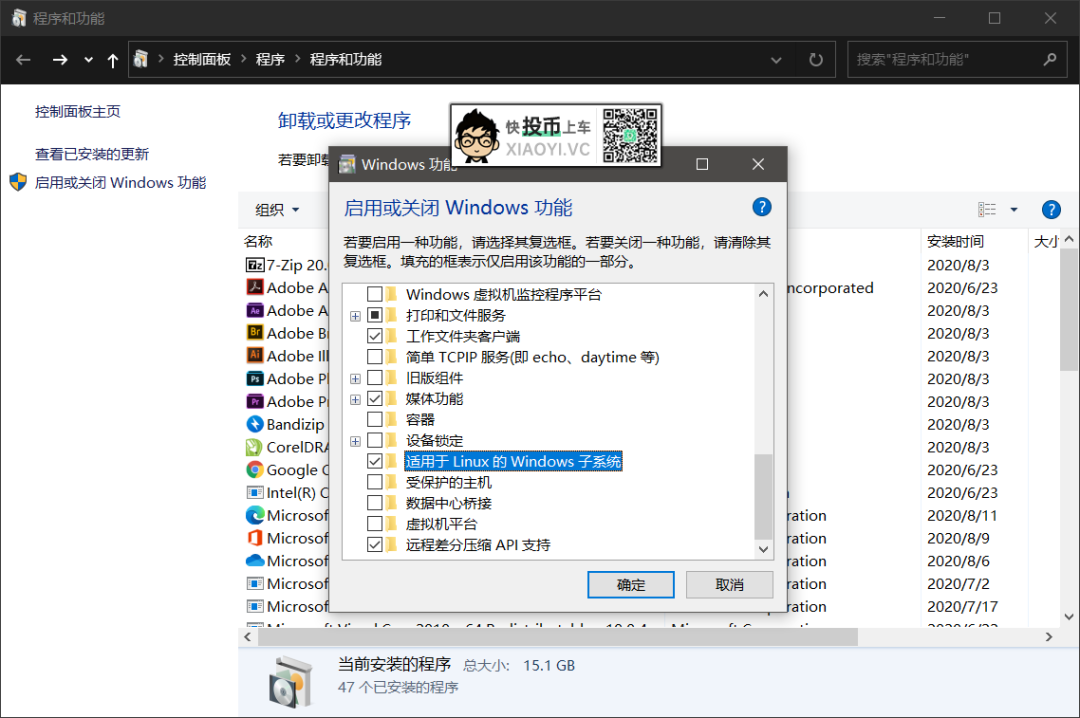Click the CorelDRAW icon in list

[x=254, y=447]
